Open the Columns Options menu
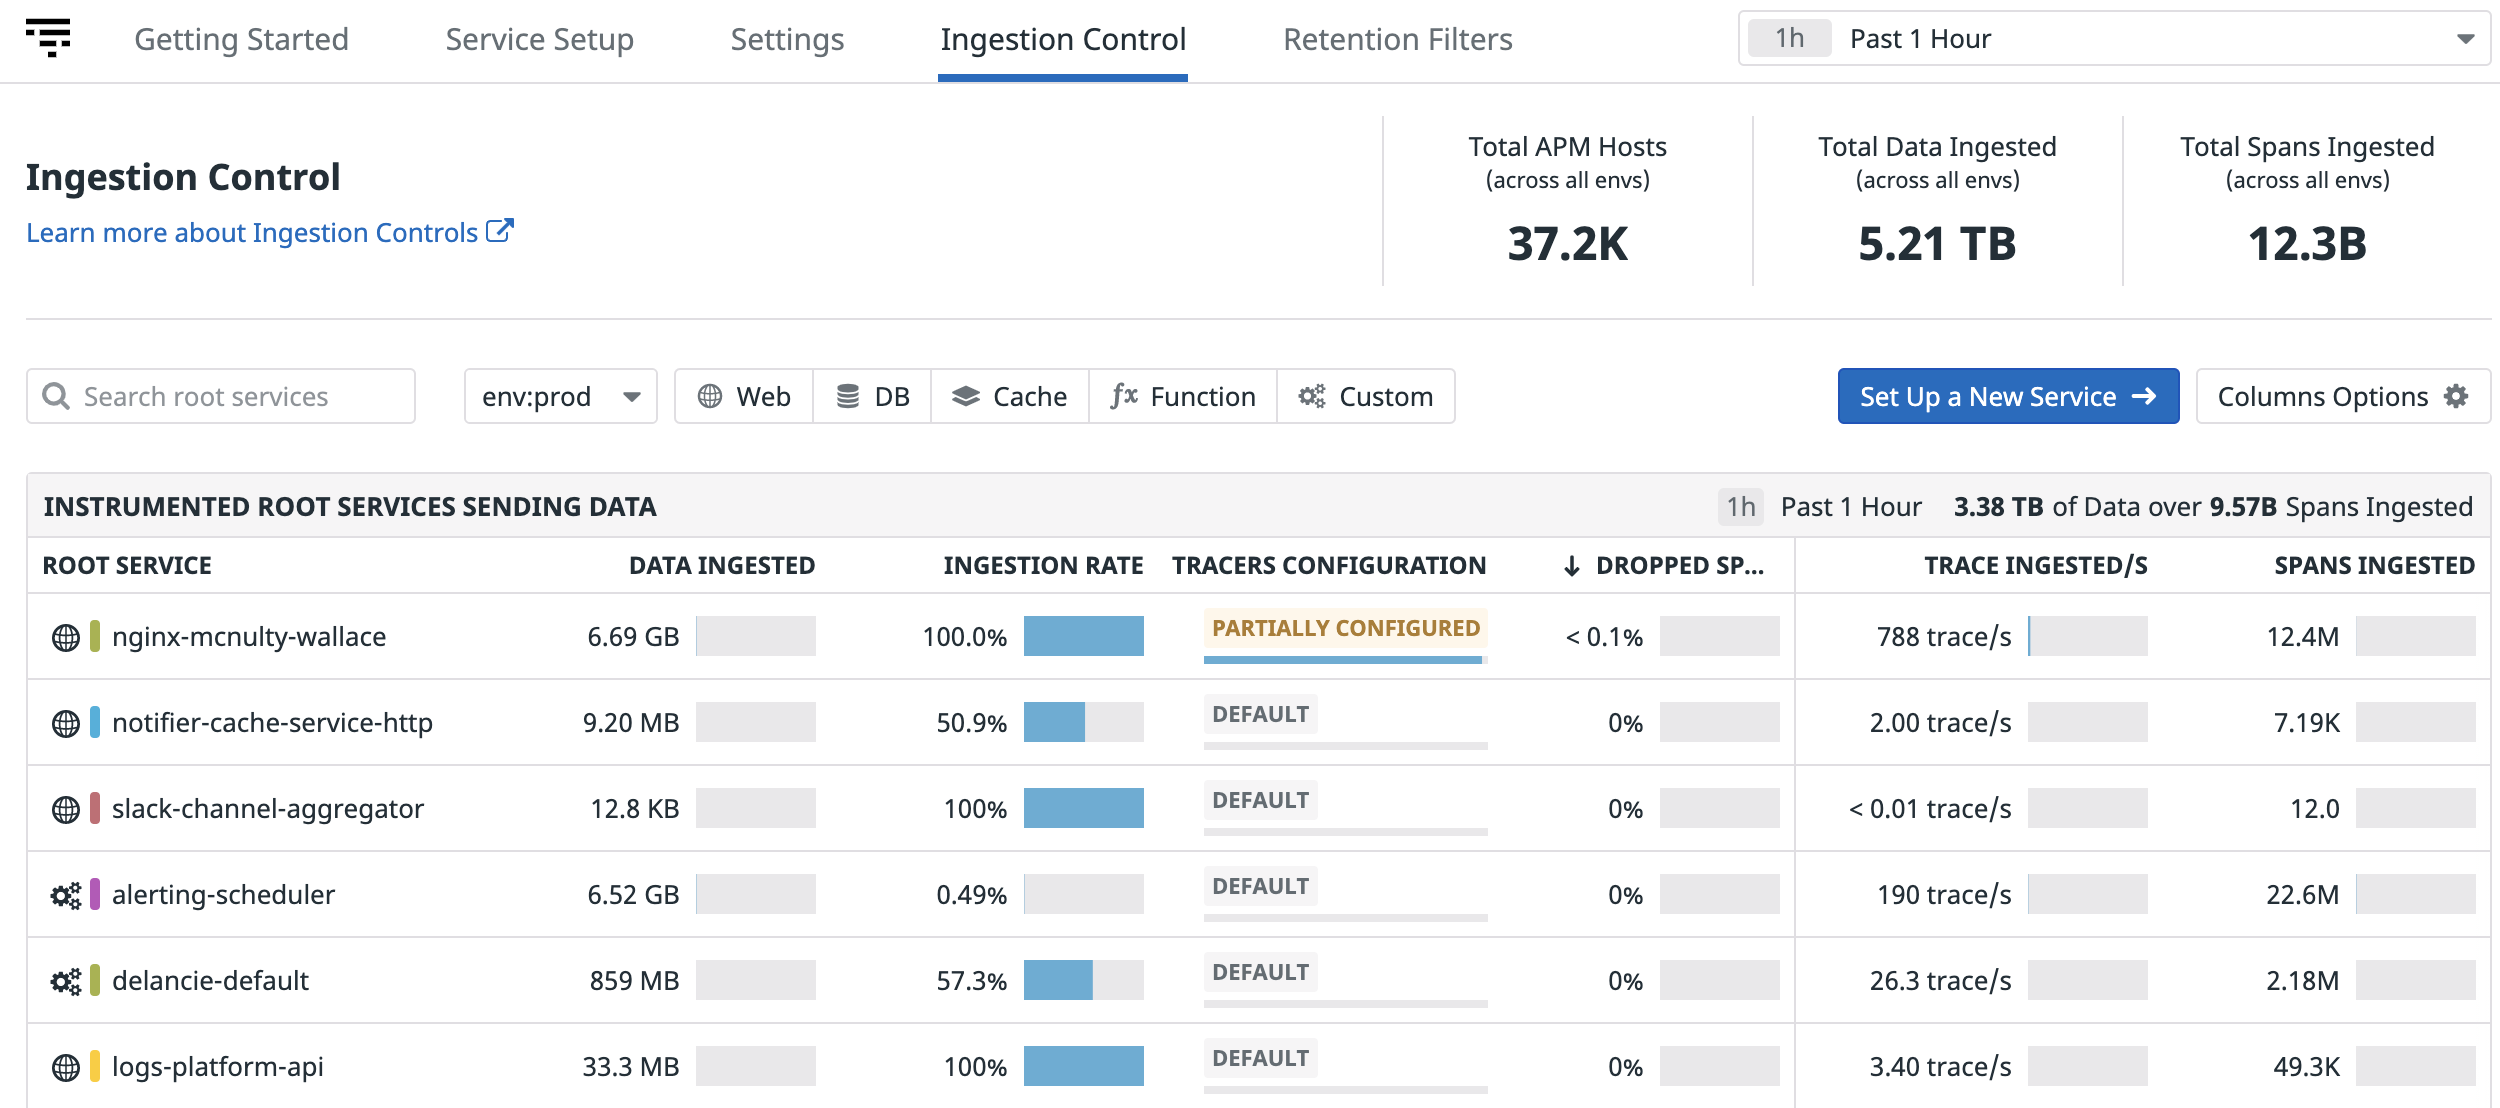This screenshot has height=1108, width=2500. pyautogui.click(x=2341, y=397)
